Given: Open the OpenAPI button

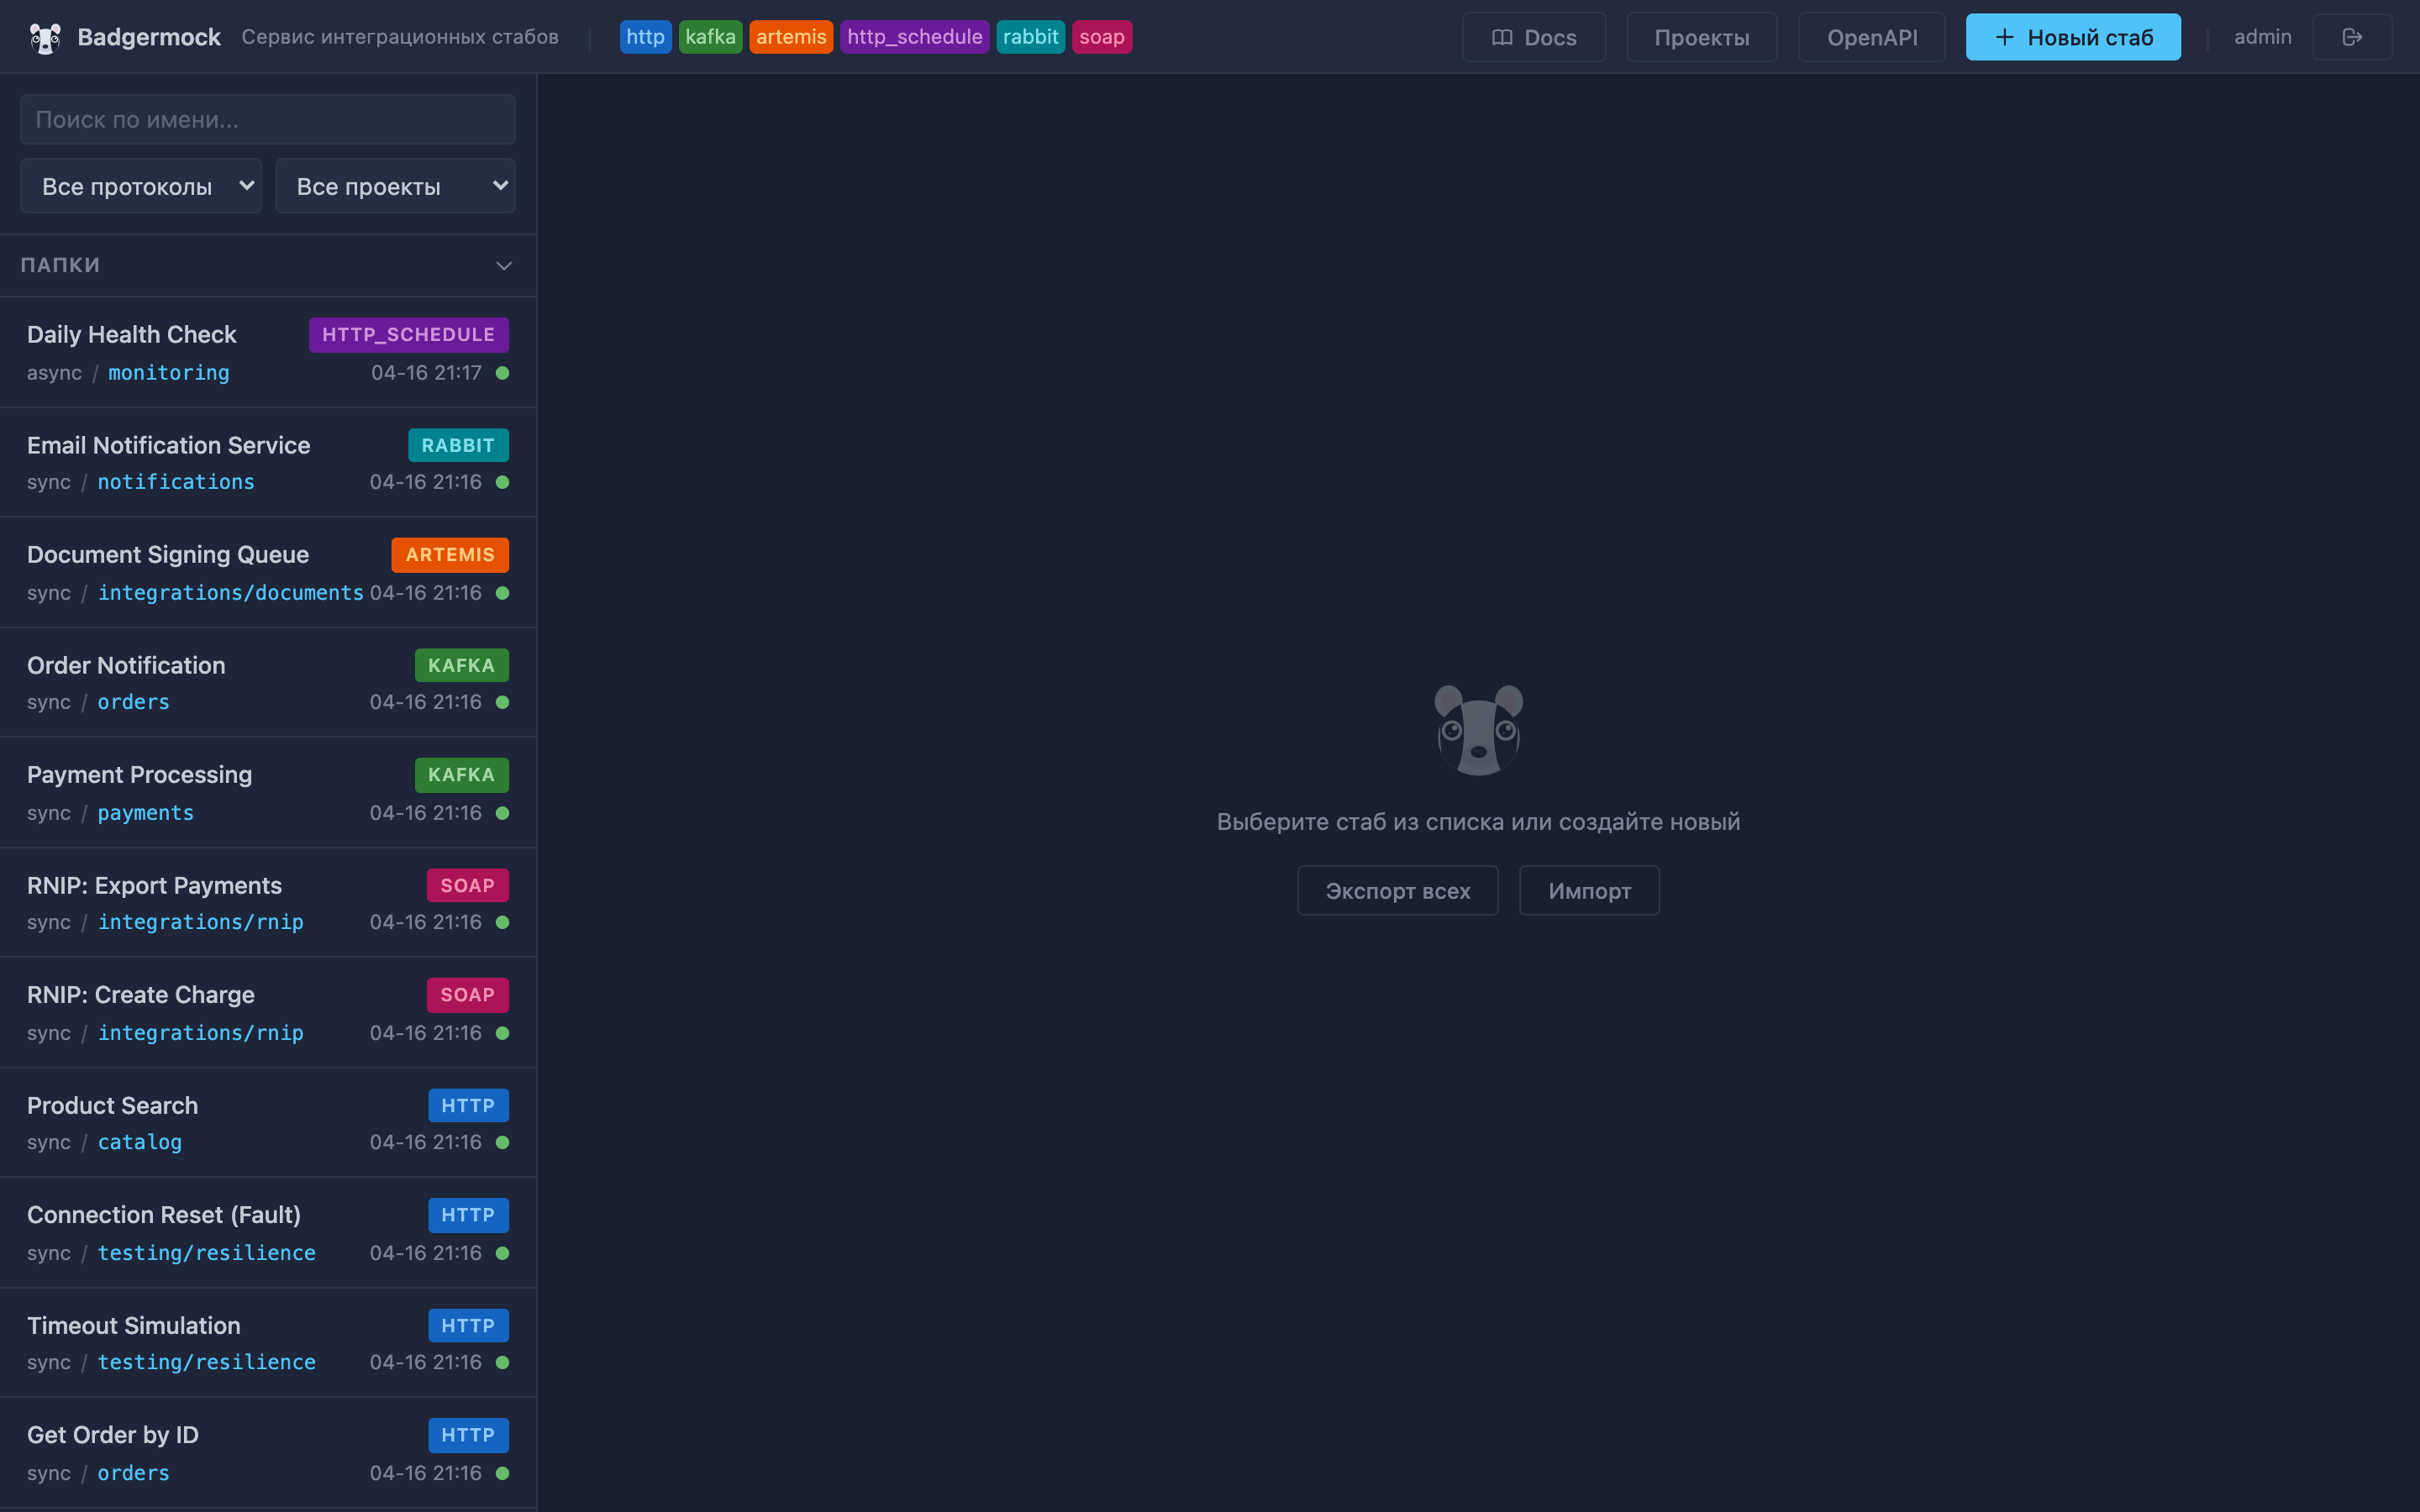Looking at the screenshot, I should pyautogui.click(x=1872, y=37).
